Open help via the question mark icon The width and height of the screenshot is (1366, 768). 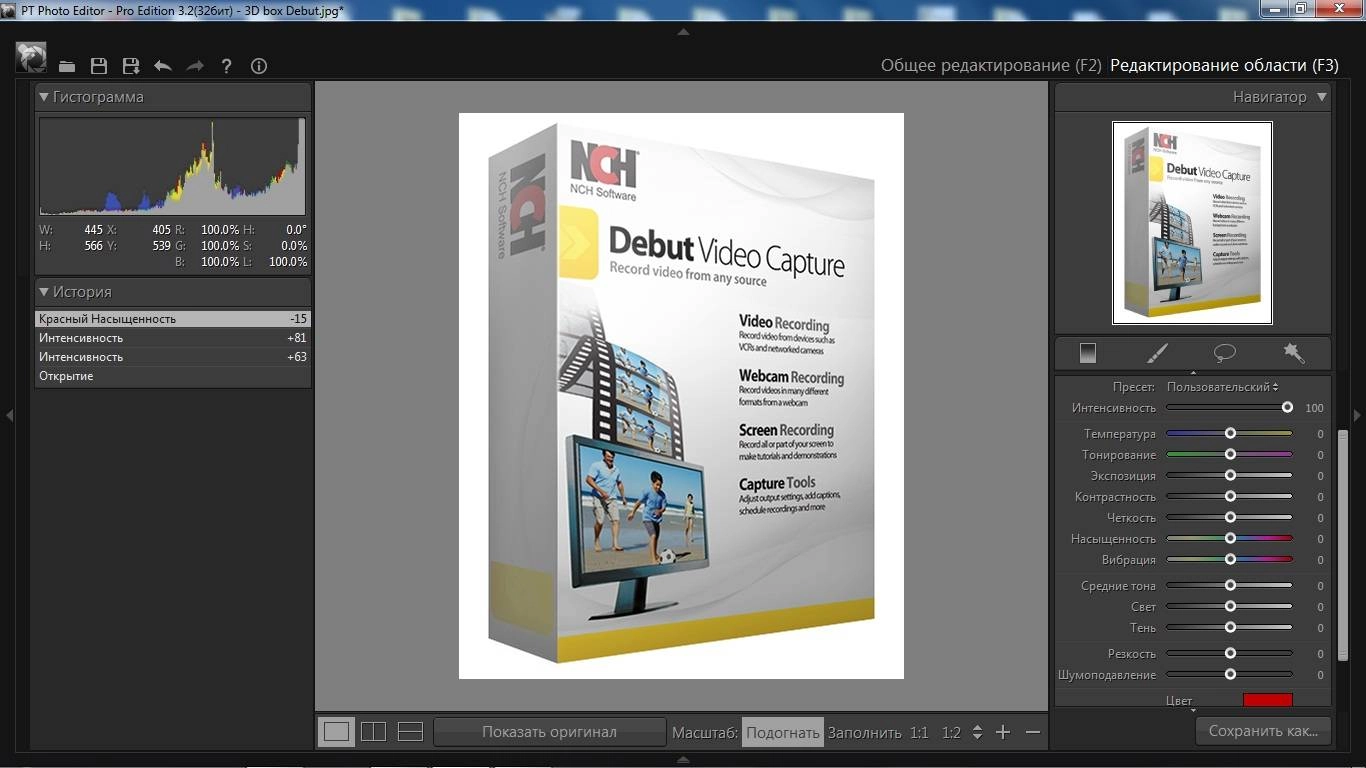(227, 66)
